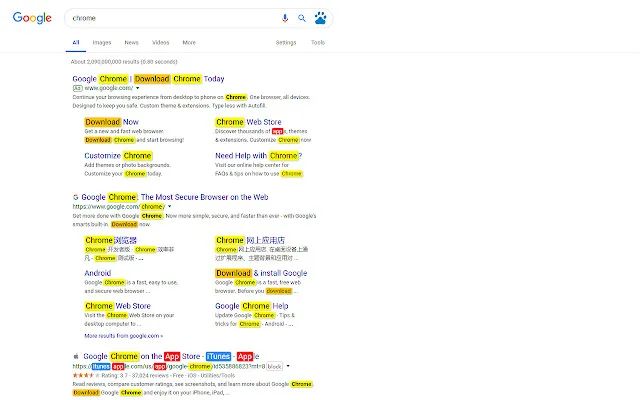The width and height of the screenshot is (640, 400).
Task: Open the Settings menu under the search bar
Action: coord(286,42)
